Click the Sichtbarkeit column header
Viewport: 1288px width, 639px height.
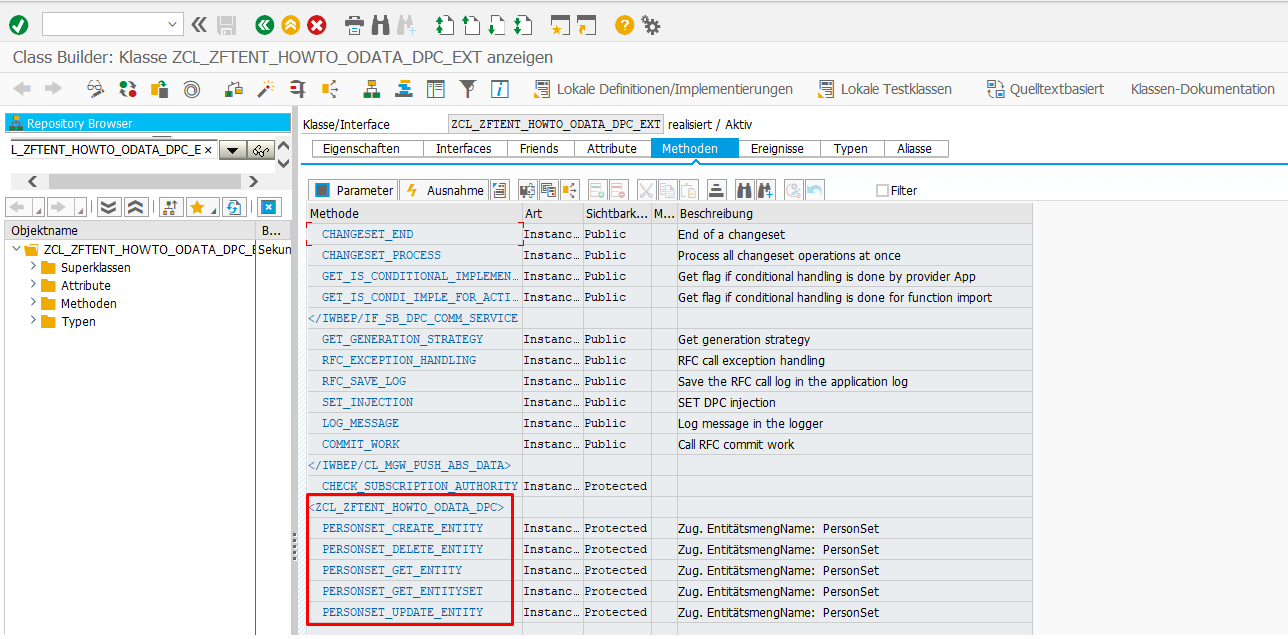pyautogui.click(x=617, y=213)
